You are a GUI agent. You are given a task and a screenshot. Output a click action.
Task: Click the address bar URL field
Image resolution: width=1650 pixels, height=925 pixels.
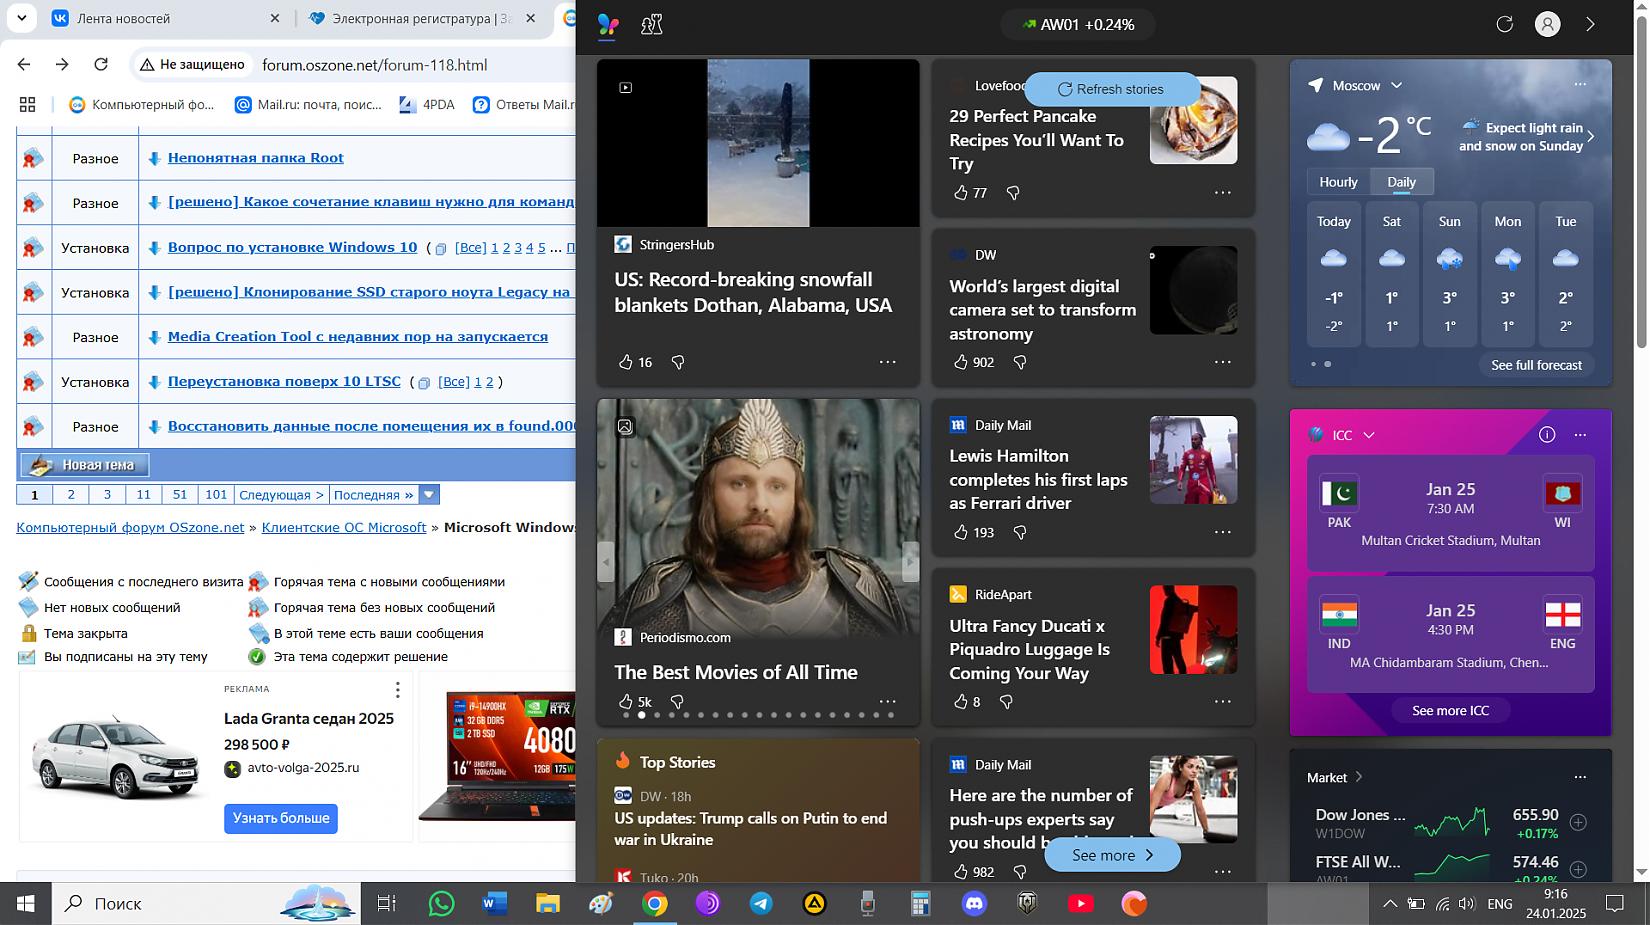click(x=374, y=64)
